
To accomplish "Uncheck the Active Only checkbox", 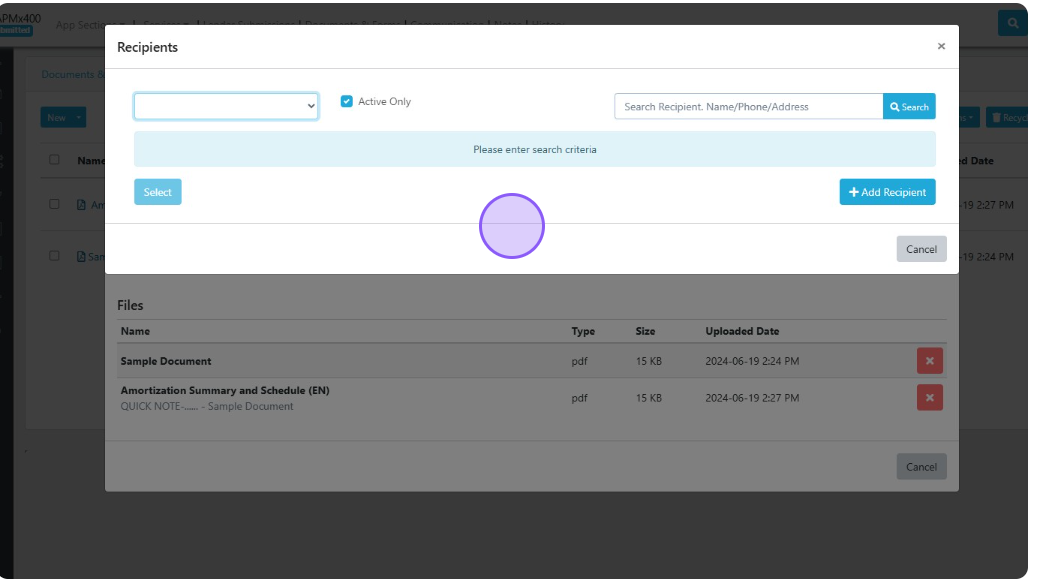I will pos(347,101).
